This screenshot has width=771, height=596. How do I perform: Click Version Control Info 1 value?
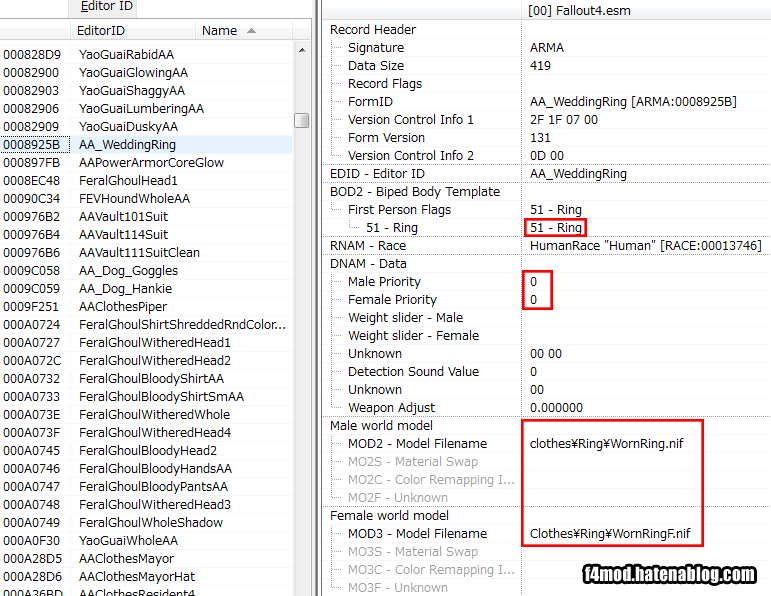[563, 119]
